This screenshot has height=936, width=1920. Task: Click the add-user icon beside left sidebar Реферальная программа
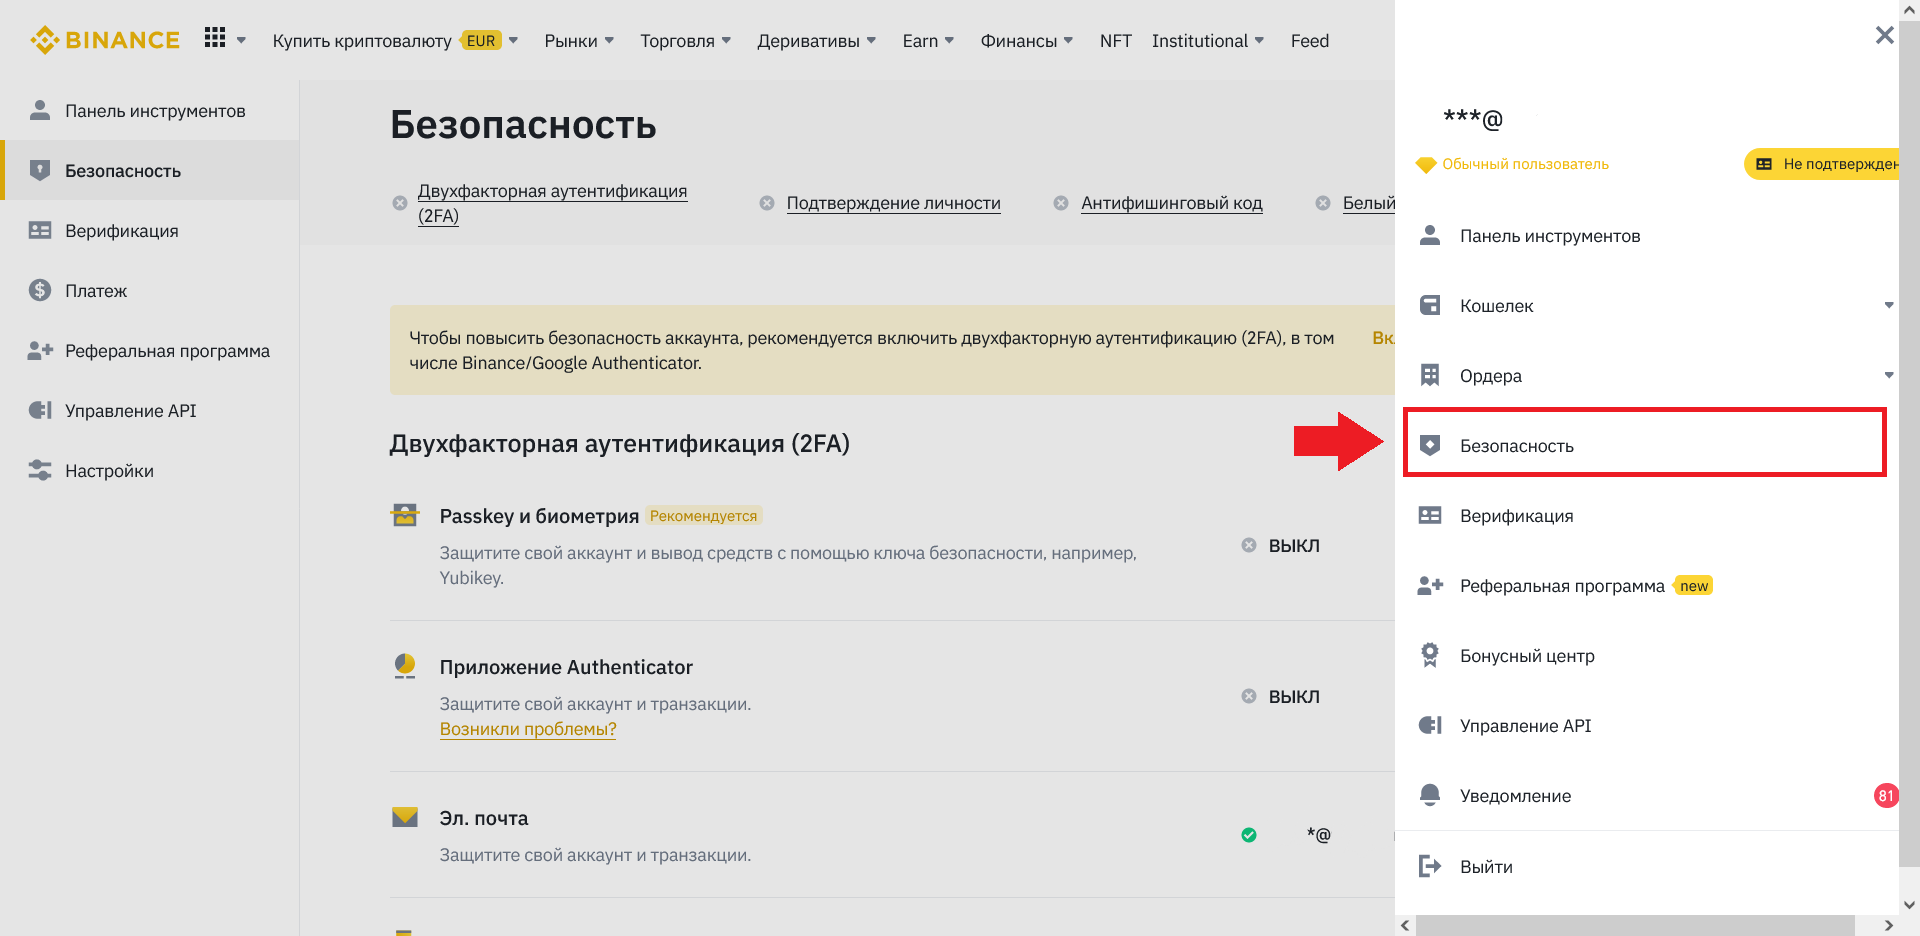[x=40, y=350]
